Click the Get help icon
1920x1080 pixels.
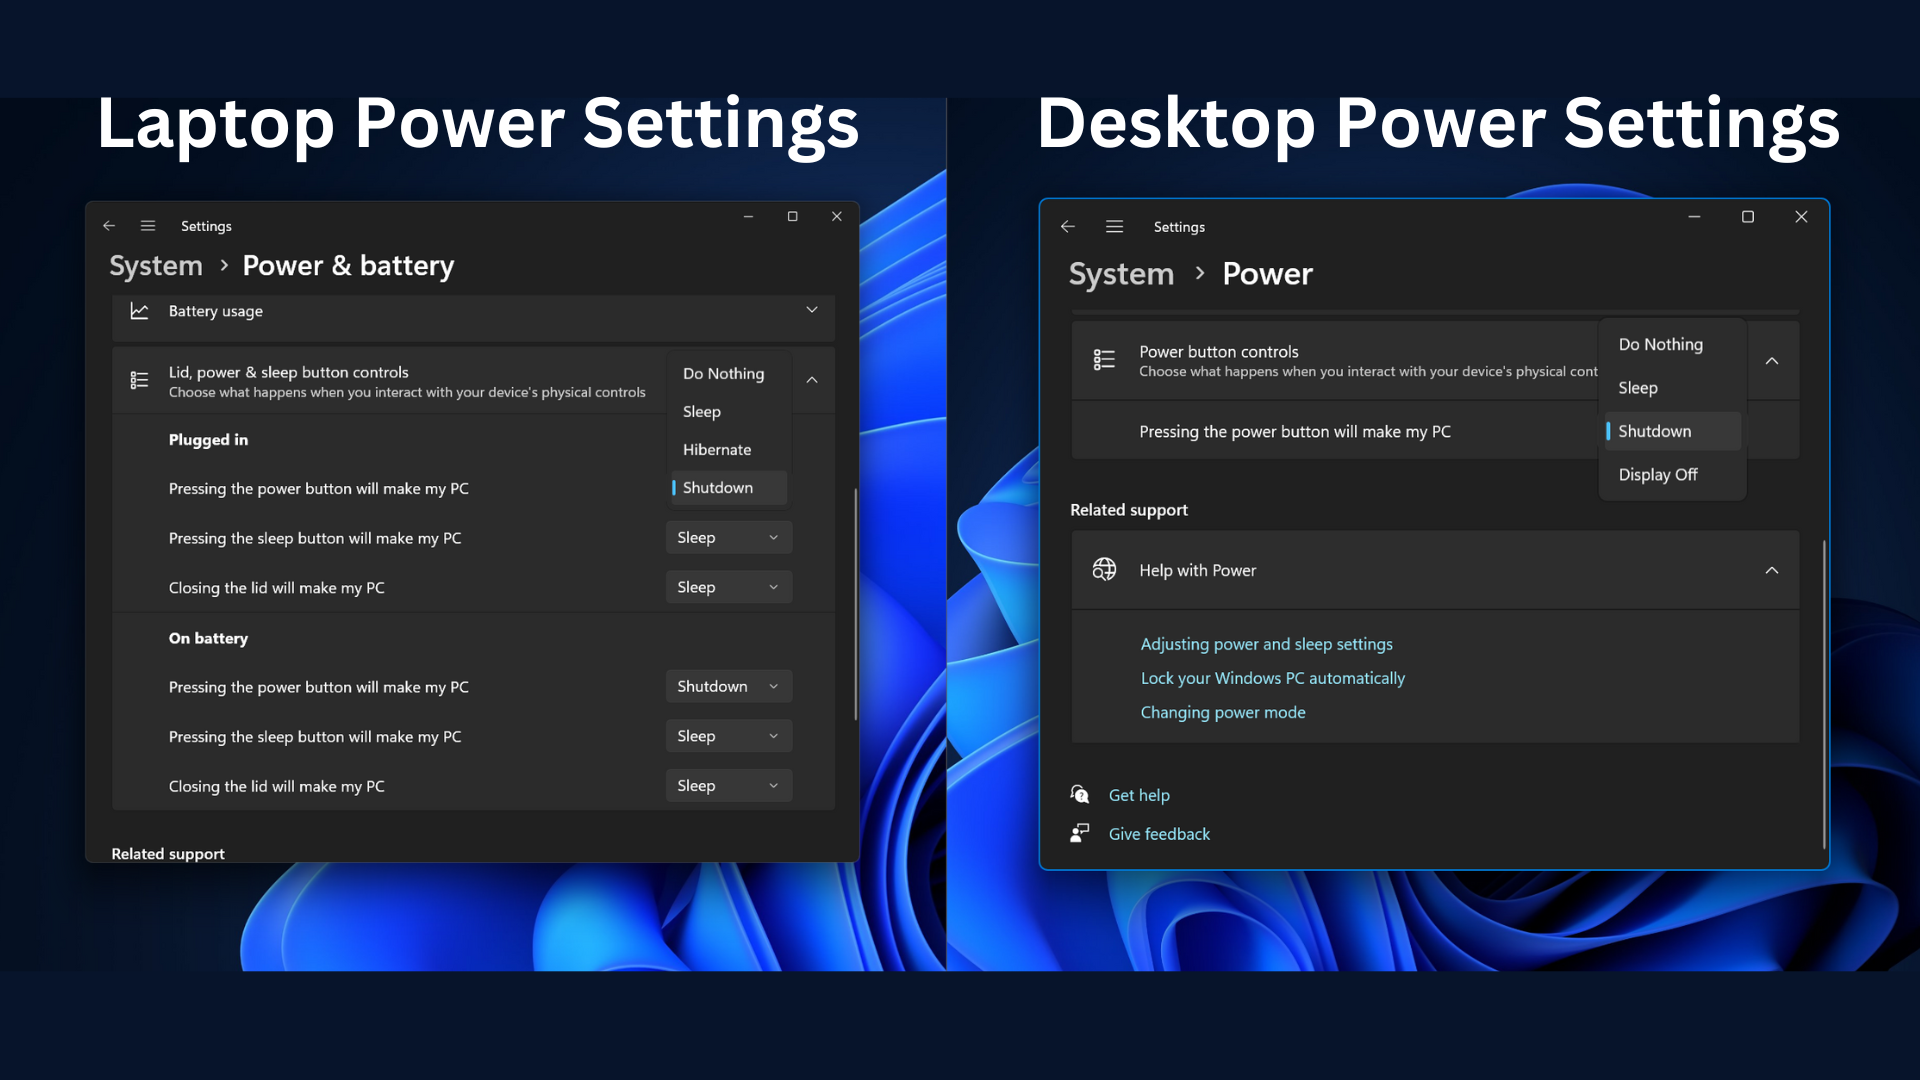click(x=1080, y=794)
